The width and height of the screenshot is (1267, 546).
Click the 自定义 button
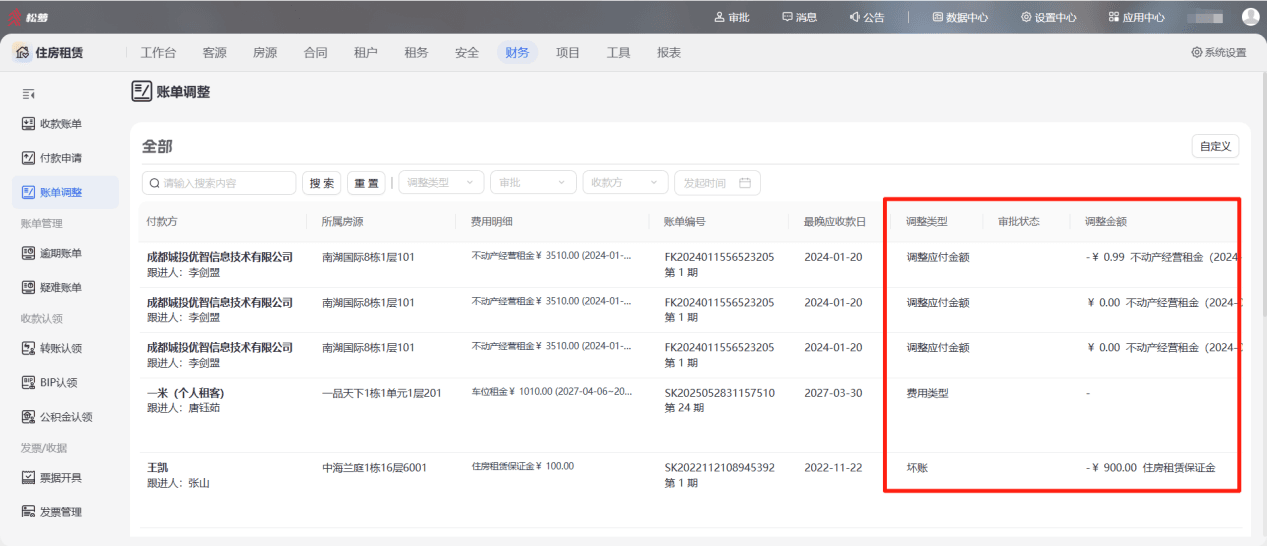(x=1215, y=146)
